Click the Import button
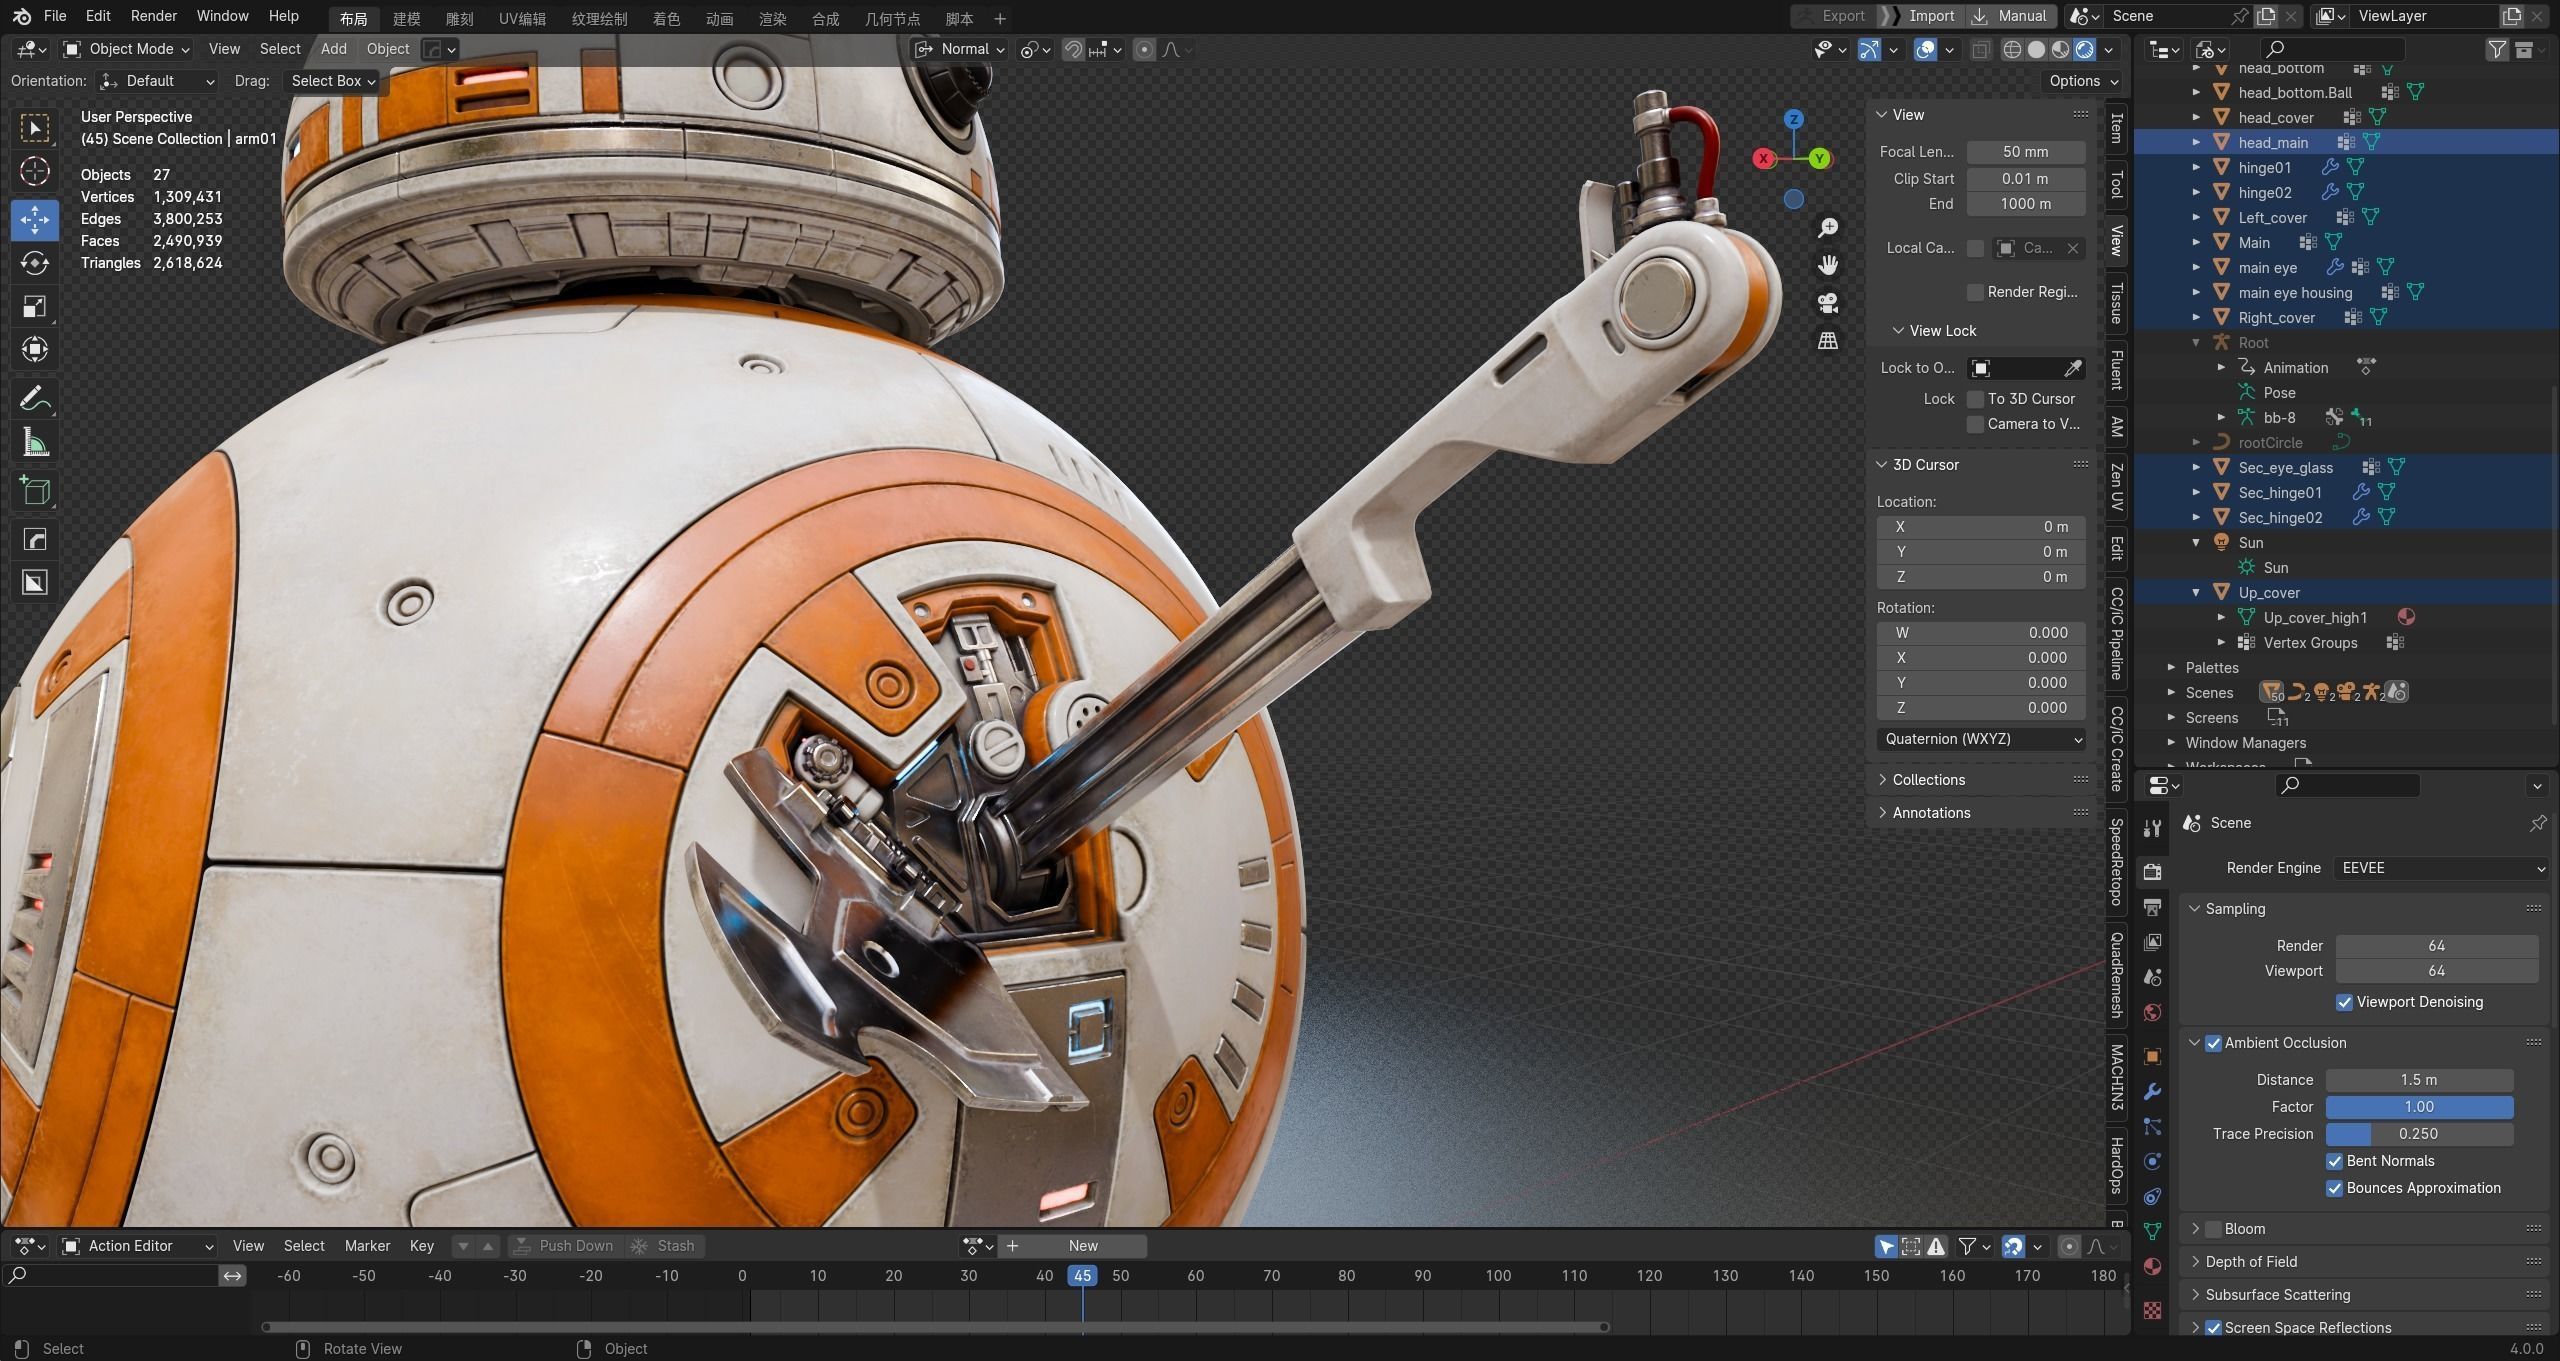This screenshot has width=2560, height=1361. coord(1921,16)
